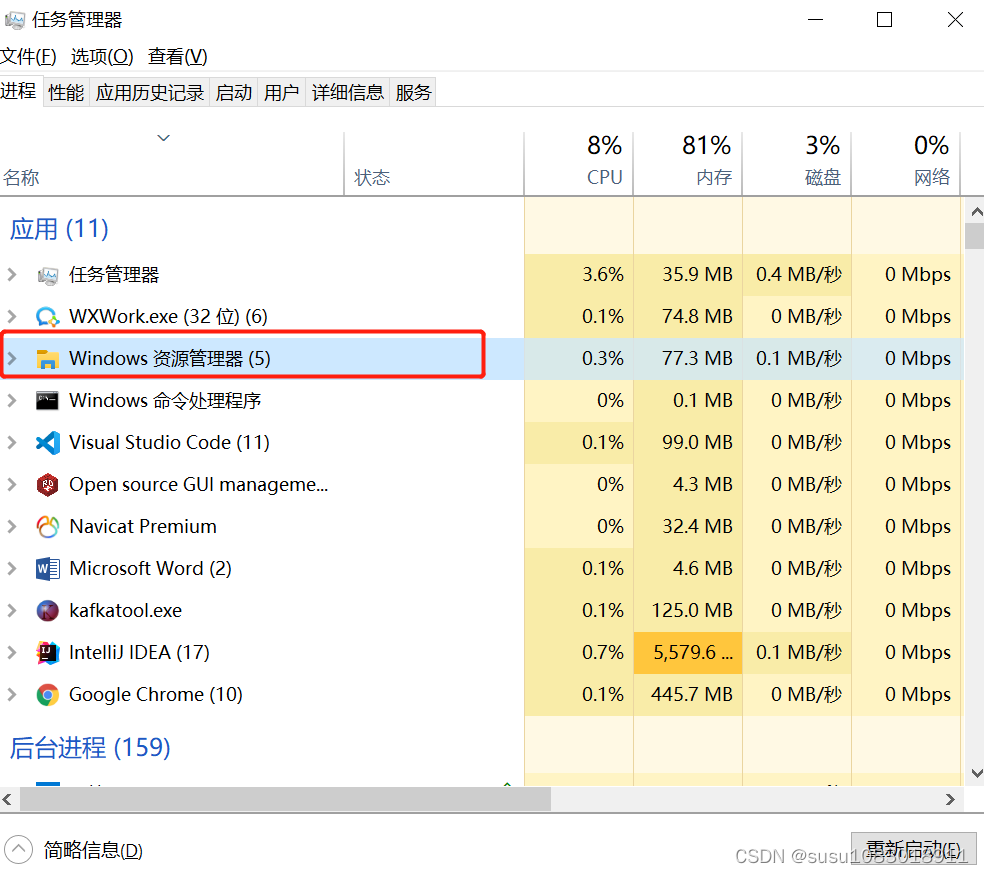The height and width of the screenshot is (873, 984).
Task: Click the 重新启动 button
Action: [913, 850]
